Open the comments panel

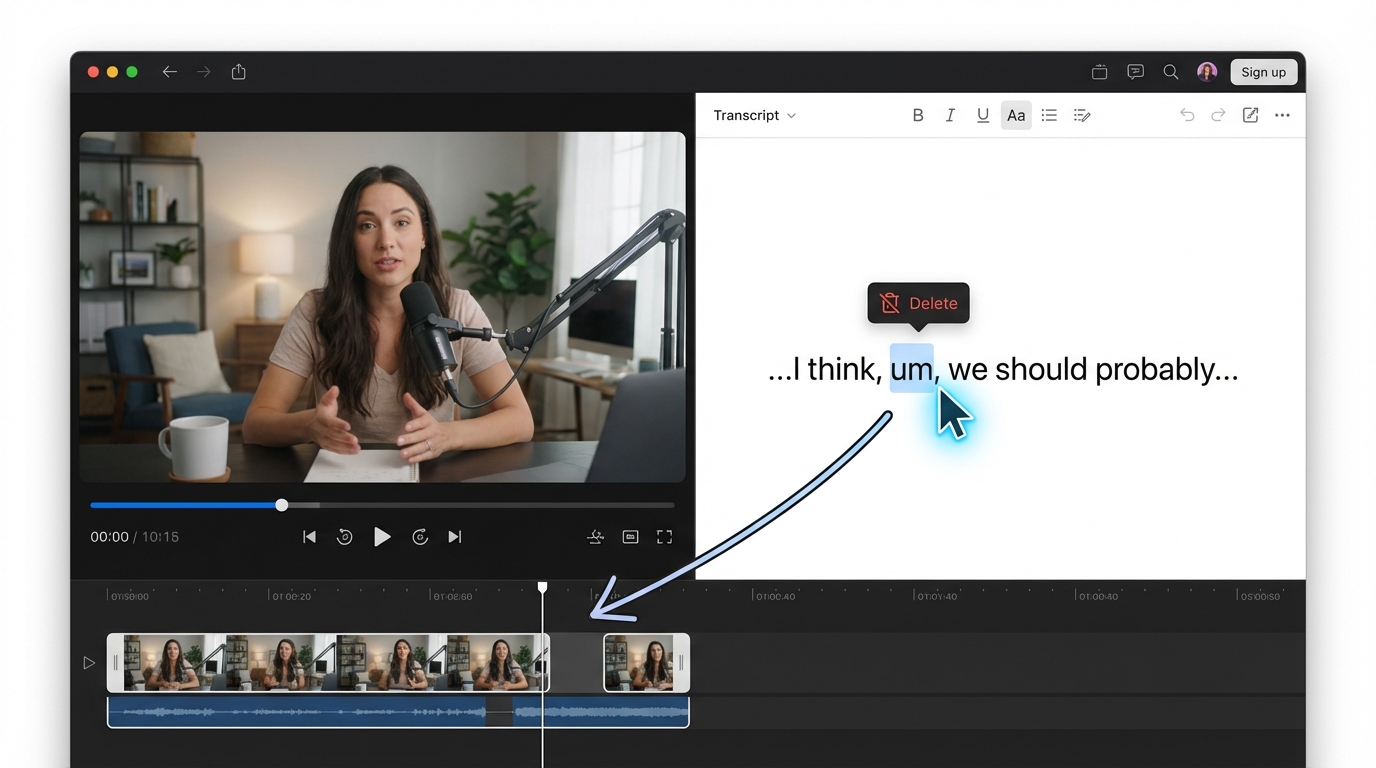pos(1135,71)
